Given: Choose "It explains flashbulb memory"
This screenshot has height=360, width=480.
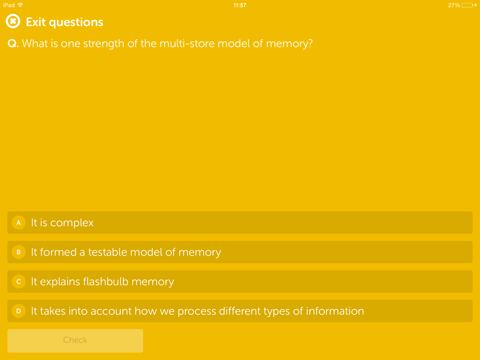Looking at the screenshot, I should [x=240, y=282].
